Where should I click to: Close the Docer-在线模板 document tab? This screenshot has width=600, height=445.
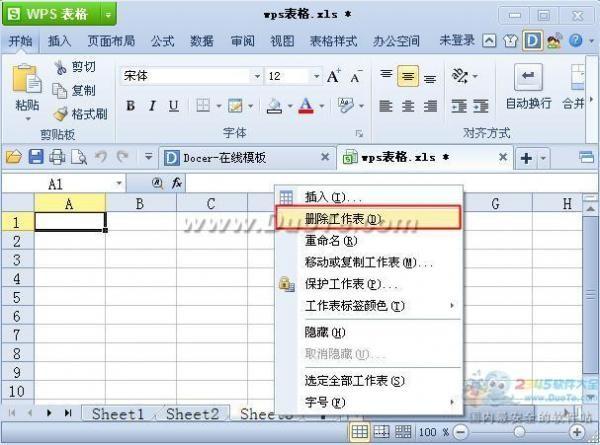coord(324,157)
